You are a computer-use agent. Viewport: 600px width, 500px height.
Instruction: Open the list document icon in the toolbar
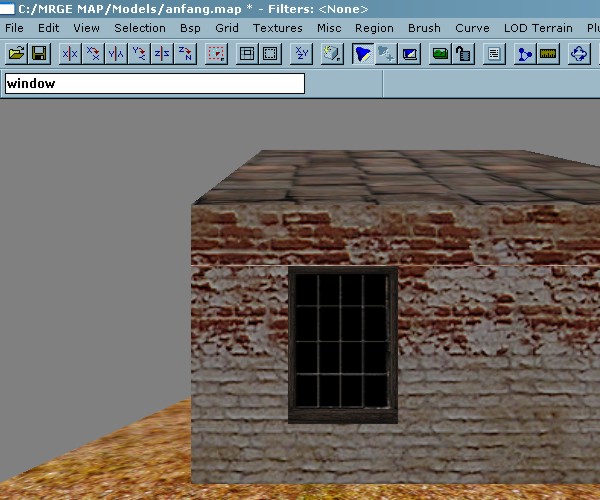point(494,54)
